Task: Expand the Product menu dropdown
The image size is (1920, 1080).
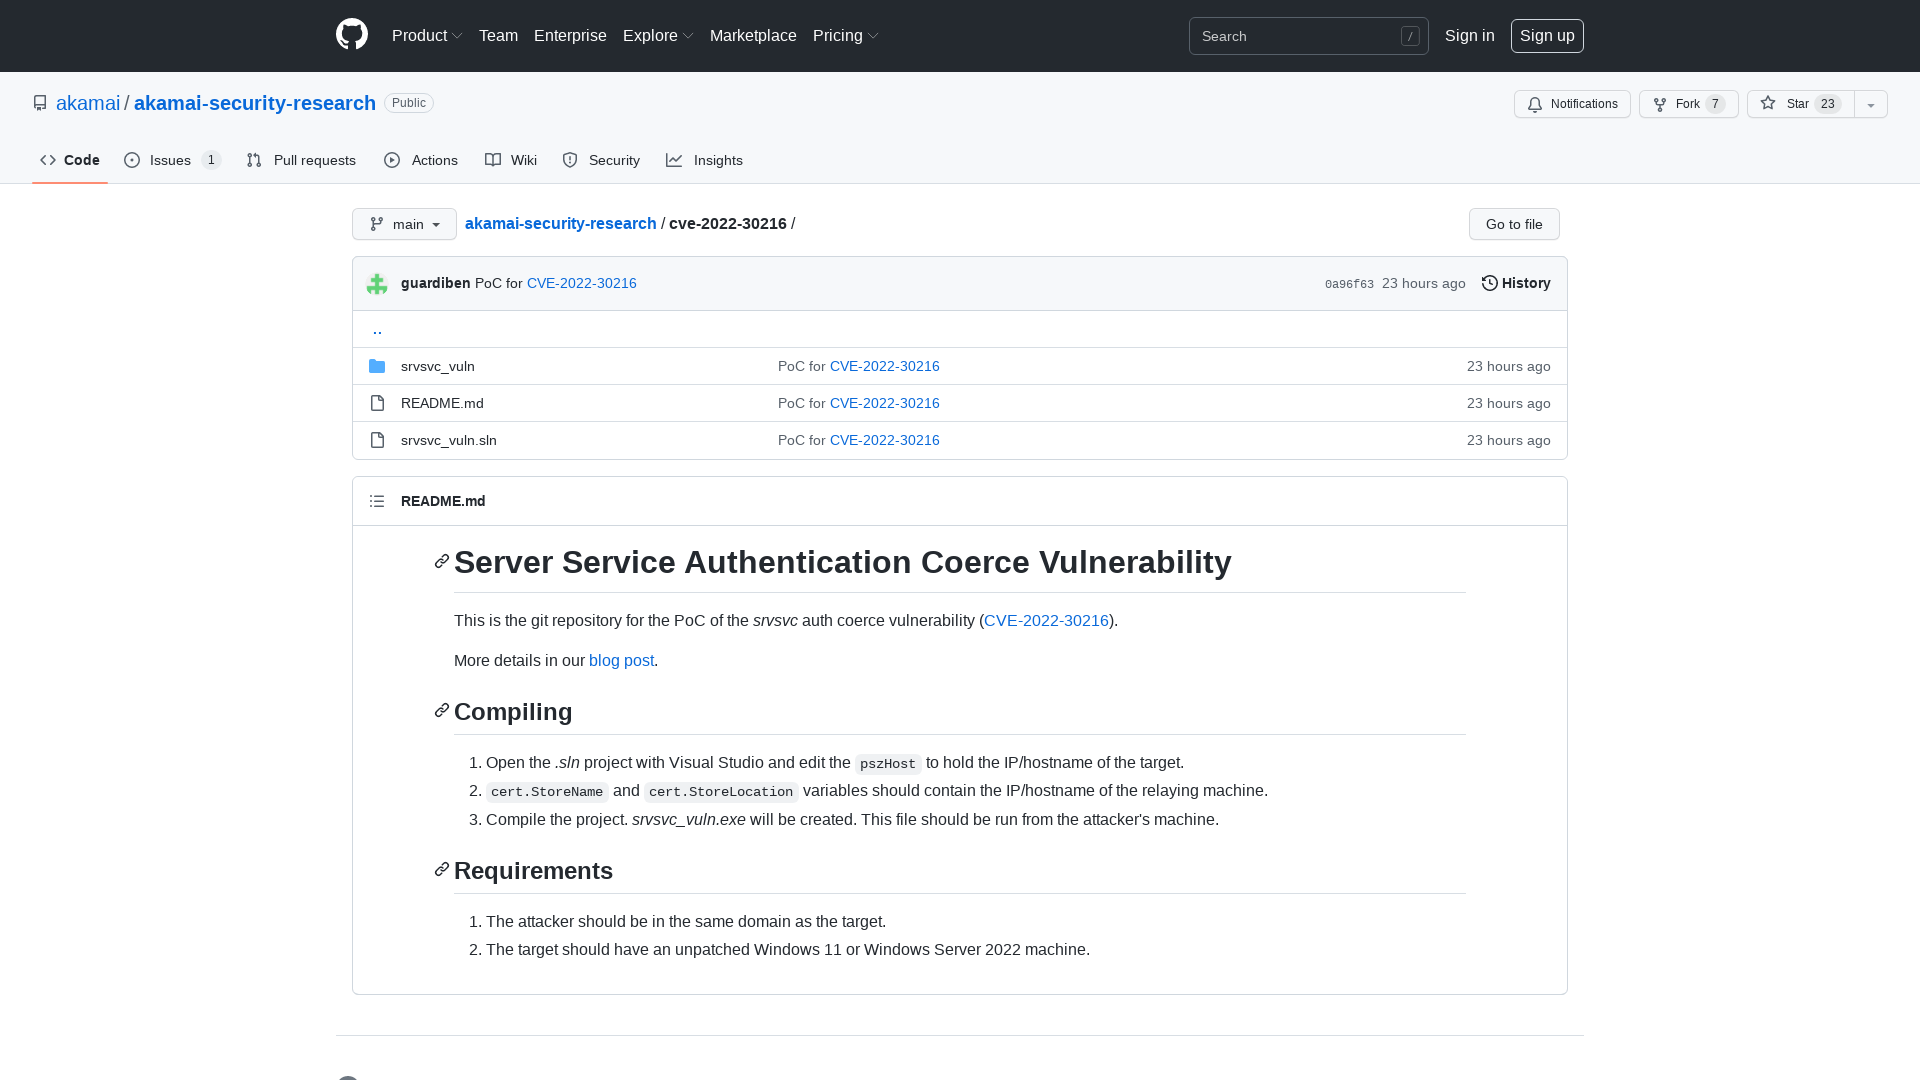Action: click(x=427, y=35)
